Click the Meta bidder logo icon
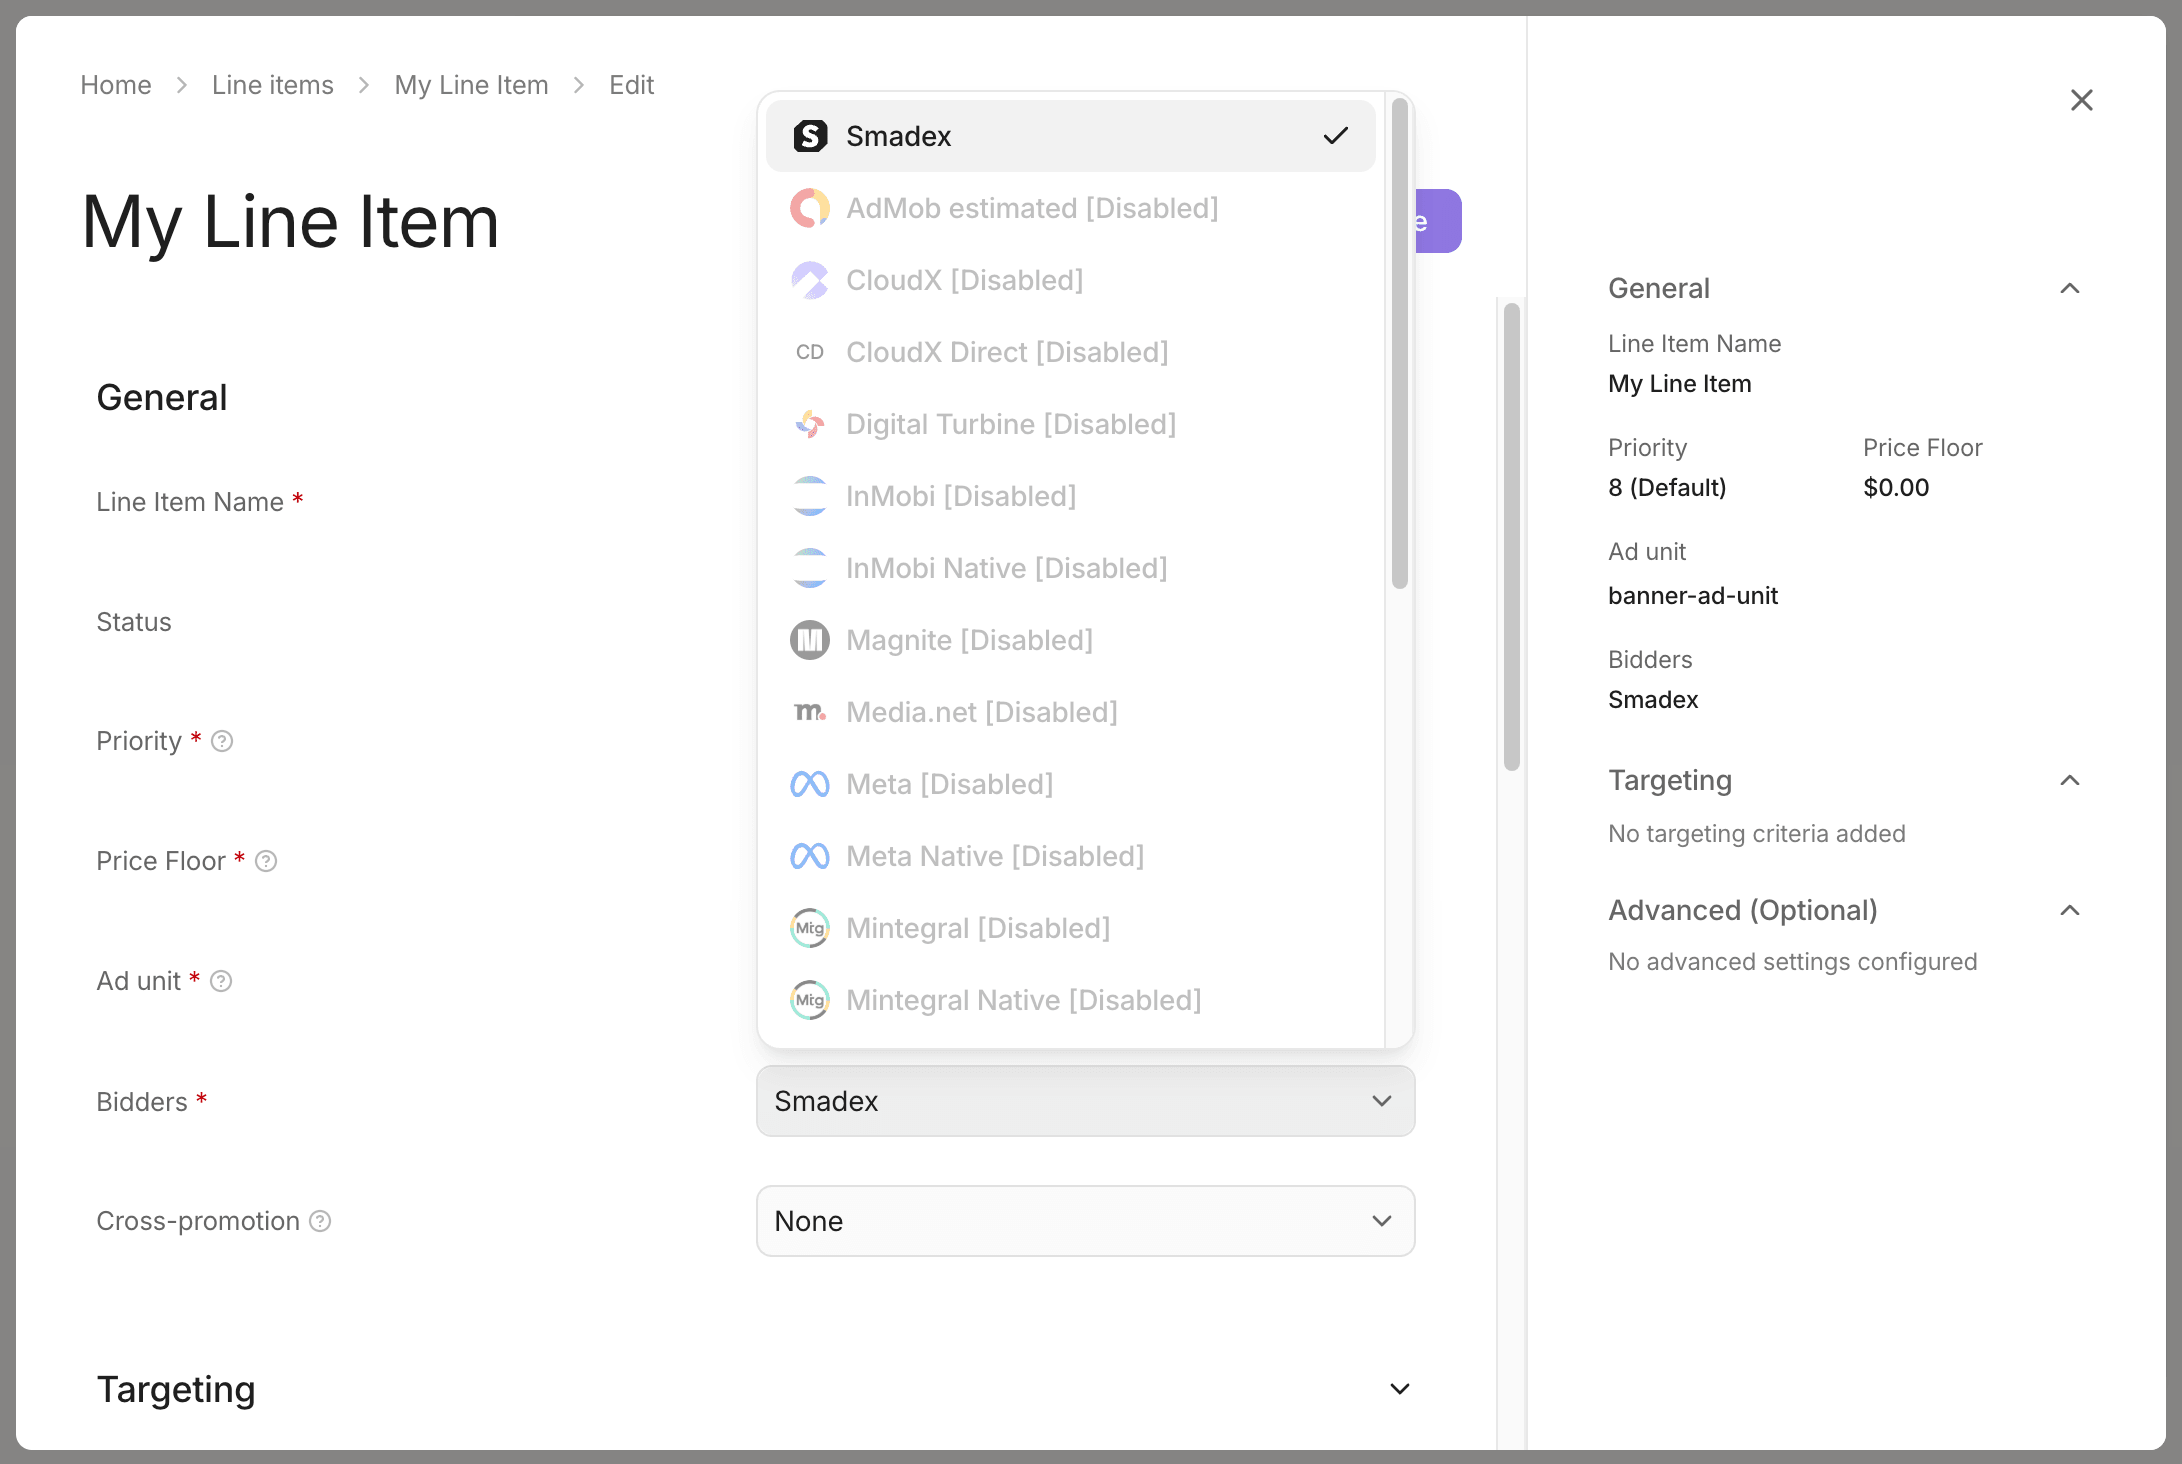The width and height of the screenshot is (2182, 1464). pos(810,784)
